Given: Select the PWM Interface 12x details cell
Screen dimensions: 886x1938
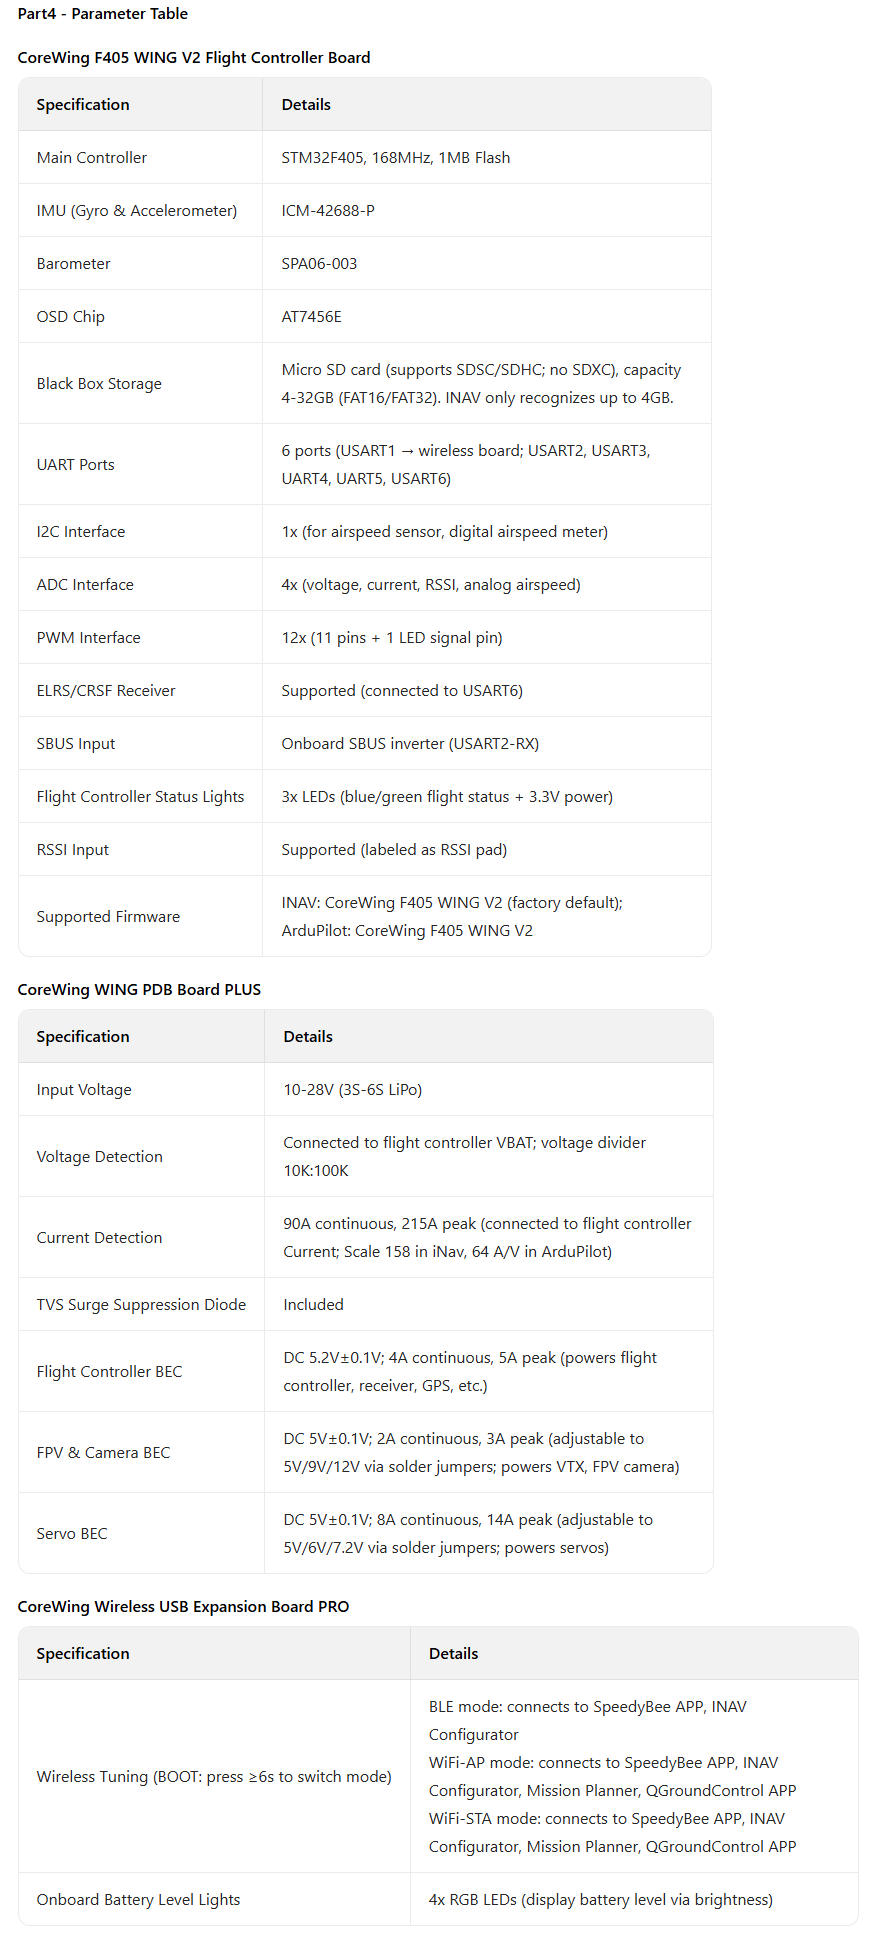Looking at the screenshot, I should (487, 637).
